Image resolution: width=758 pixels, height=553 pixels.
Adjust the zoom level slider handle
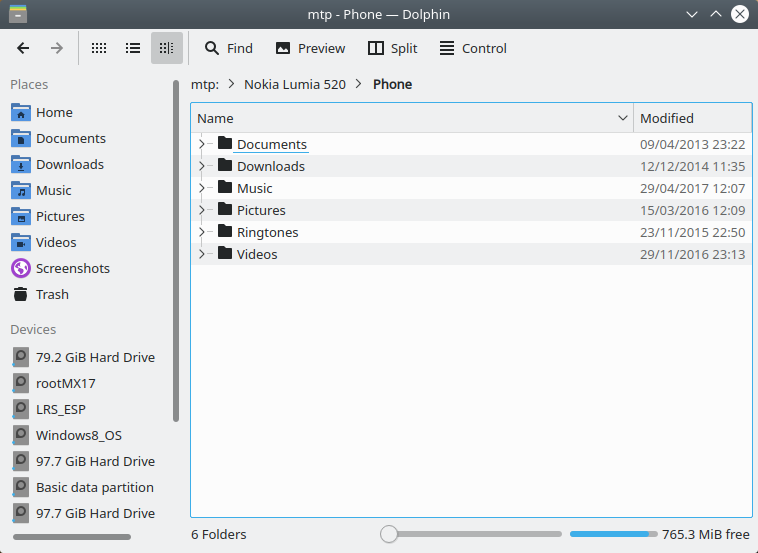[389, 535]
